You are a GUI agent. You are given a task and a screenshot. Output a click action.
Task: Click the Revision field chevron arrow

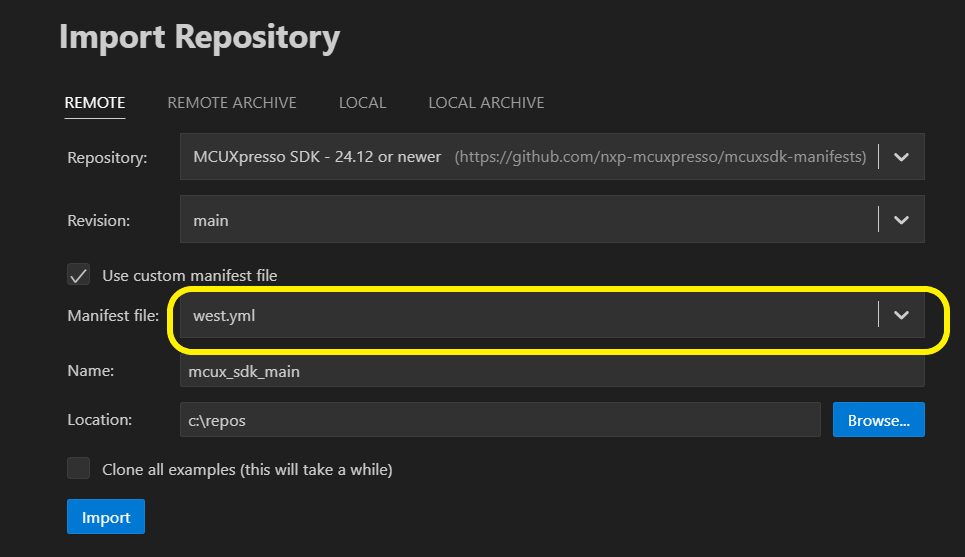(x=901, y=220)
